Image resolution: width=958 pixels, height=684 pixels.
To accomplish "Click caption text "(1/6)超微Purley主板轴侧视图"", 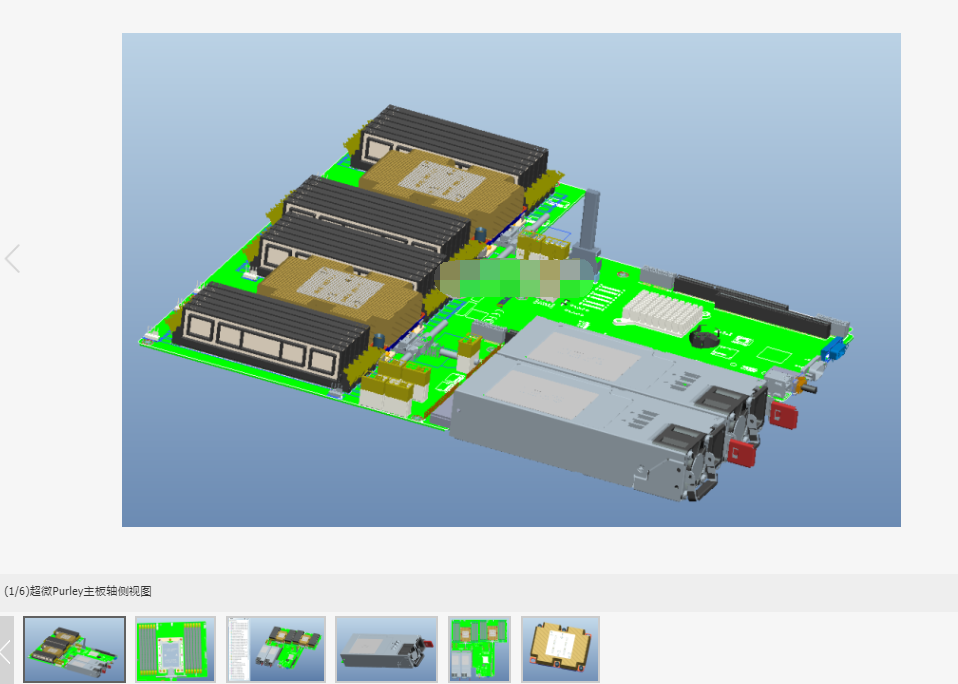I will (78, 591).
